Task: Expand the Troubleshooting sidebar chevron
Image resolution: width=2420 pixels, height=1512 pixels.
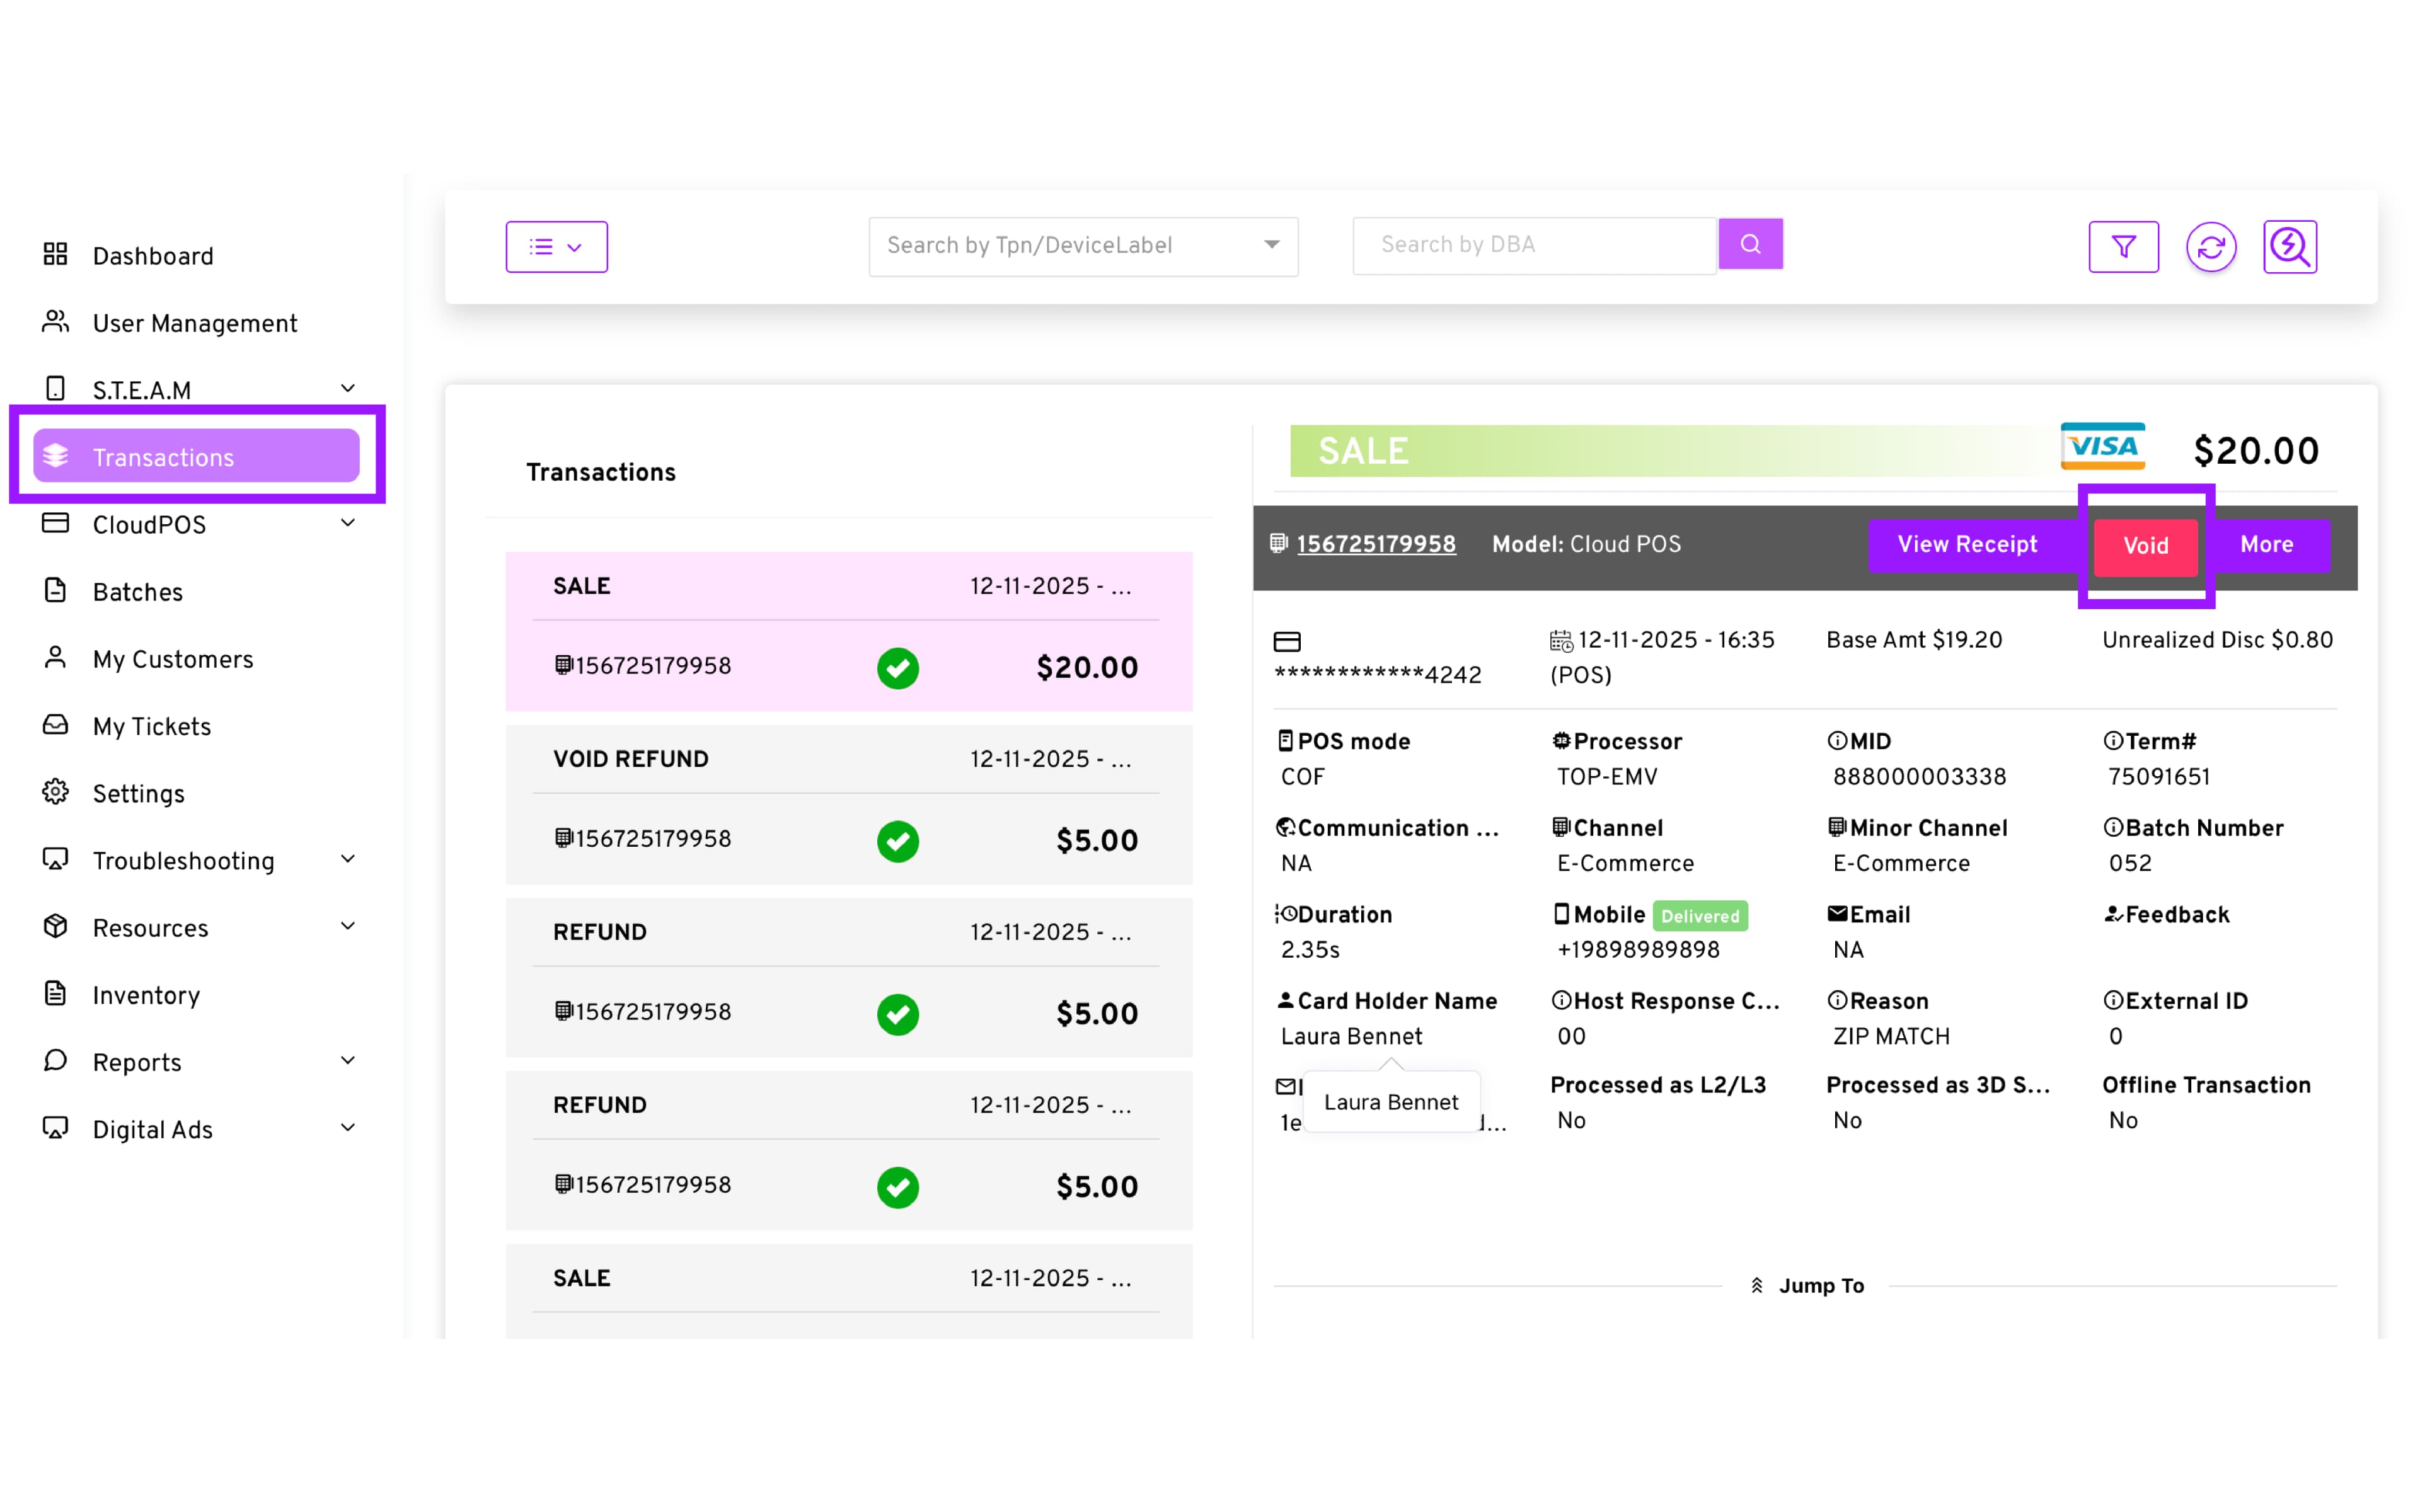Action: click(x=347, y=860)
